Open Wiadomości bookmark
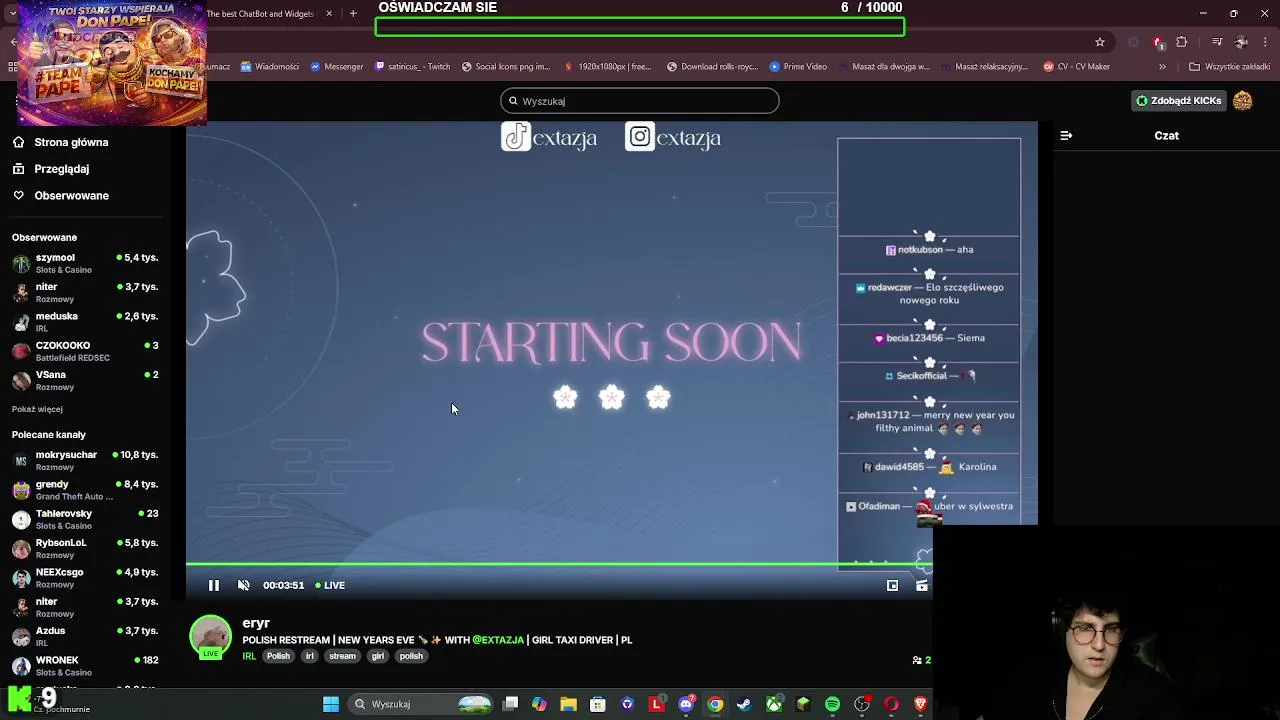Viewport: 1280px width, 720px height. [x=269, y=67]
